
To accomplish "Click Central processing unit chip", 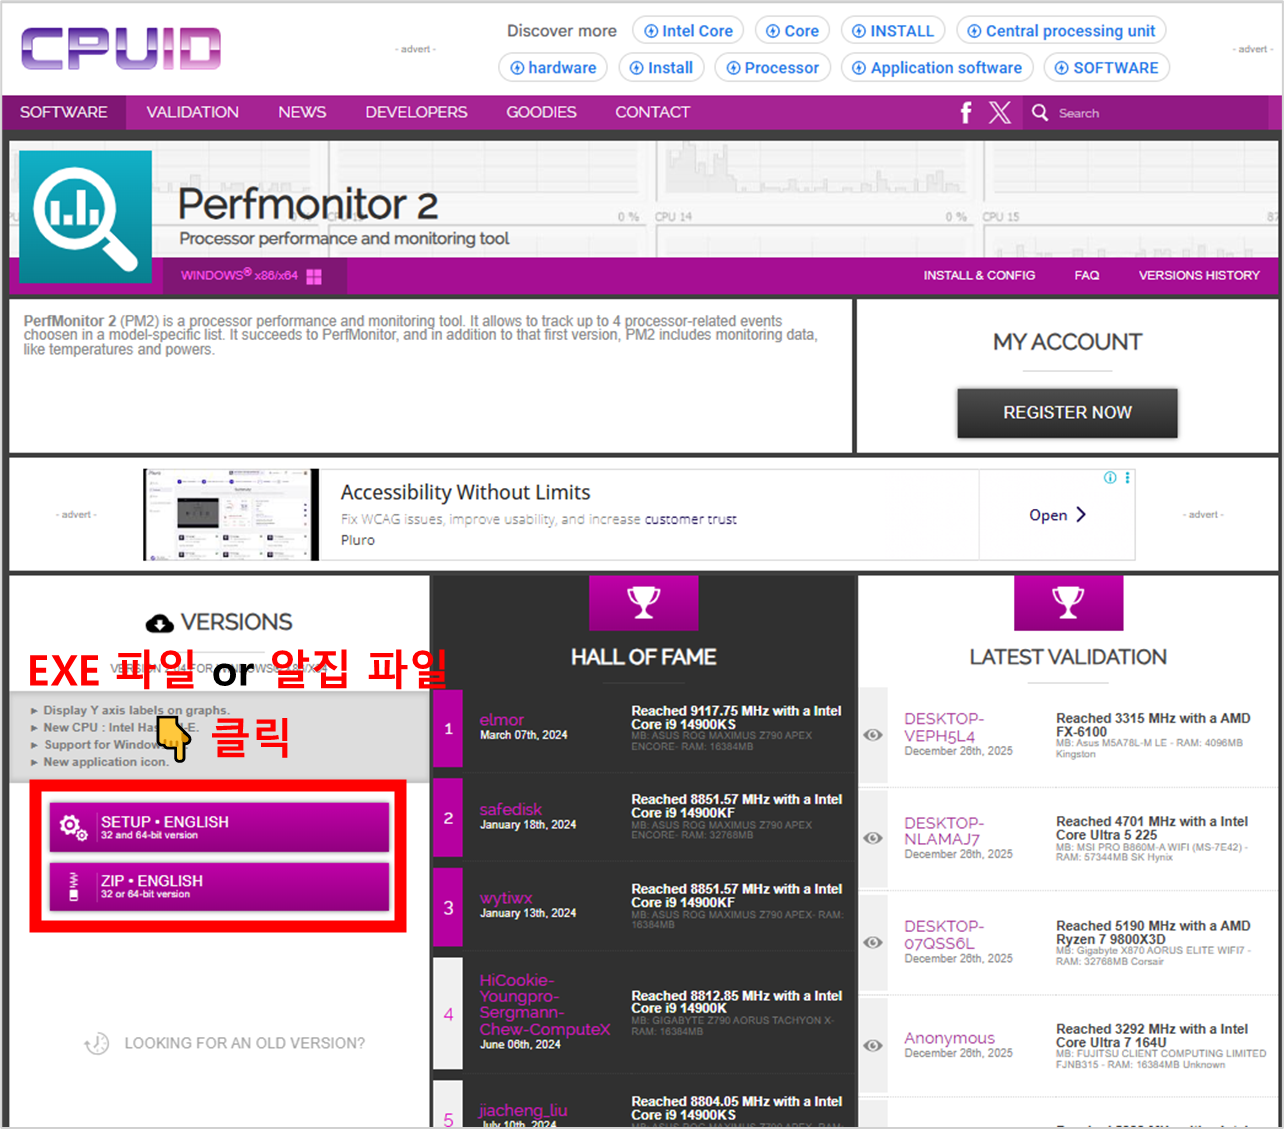I will click(1061, 31).
